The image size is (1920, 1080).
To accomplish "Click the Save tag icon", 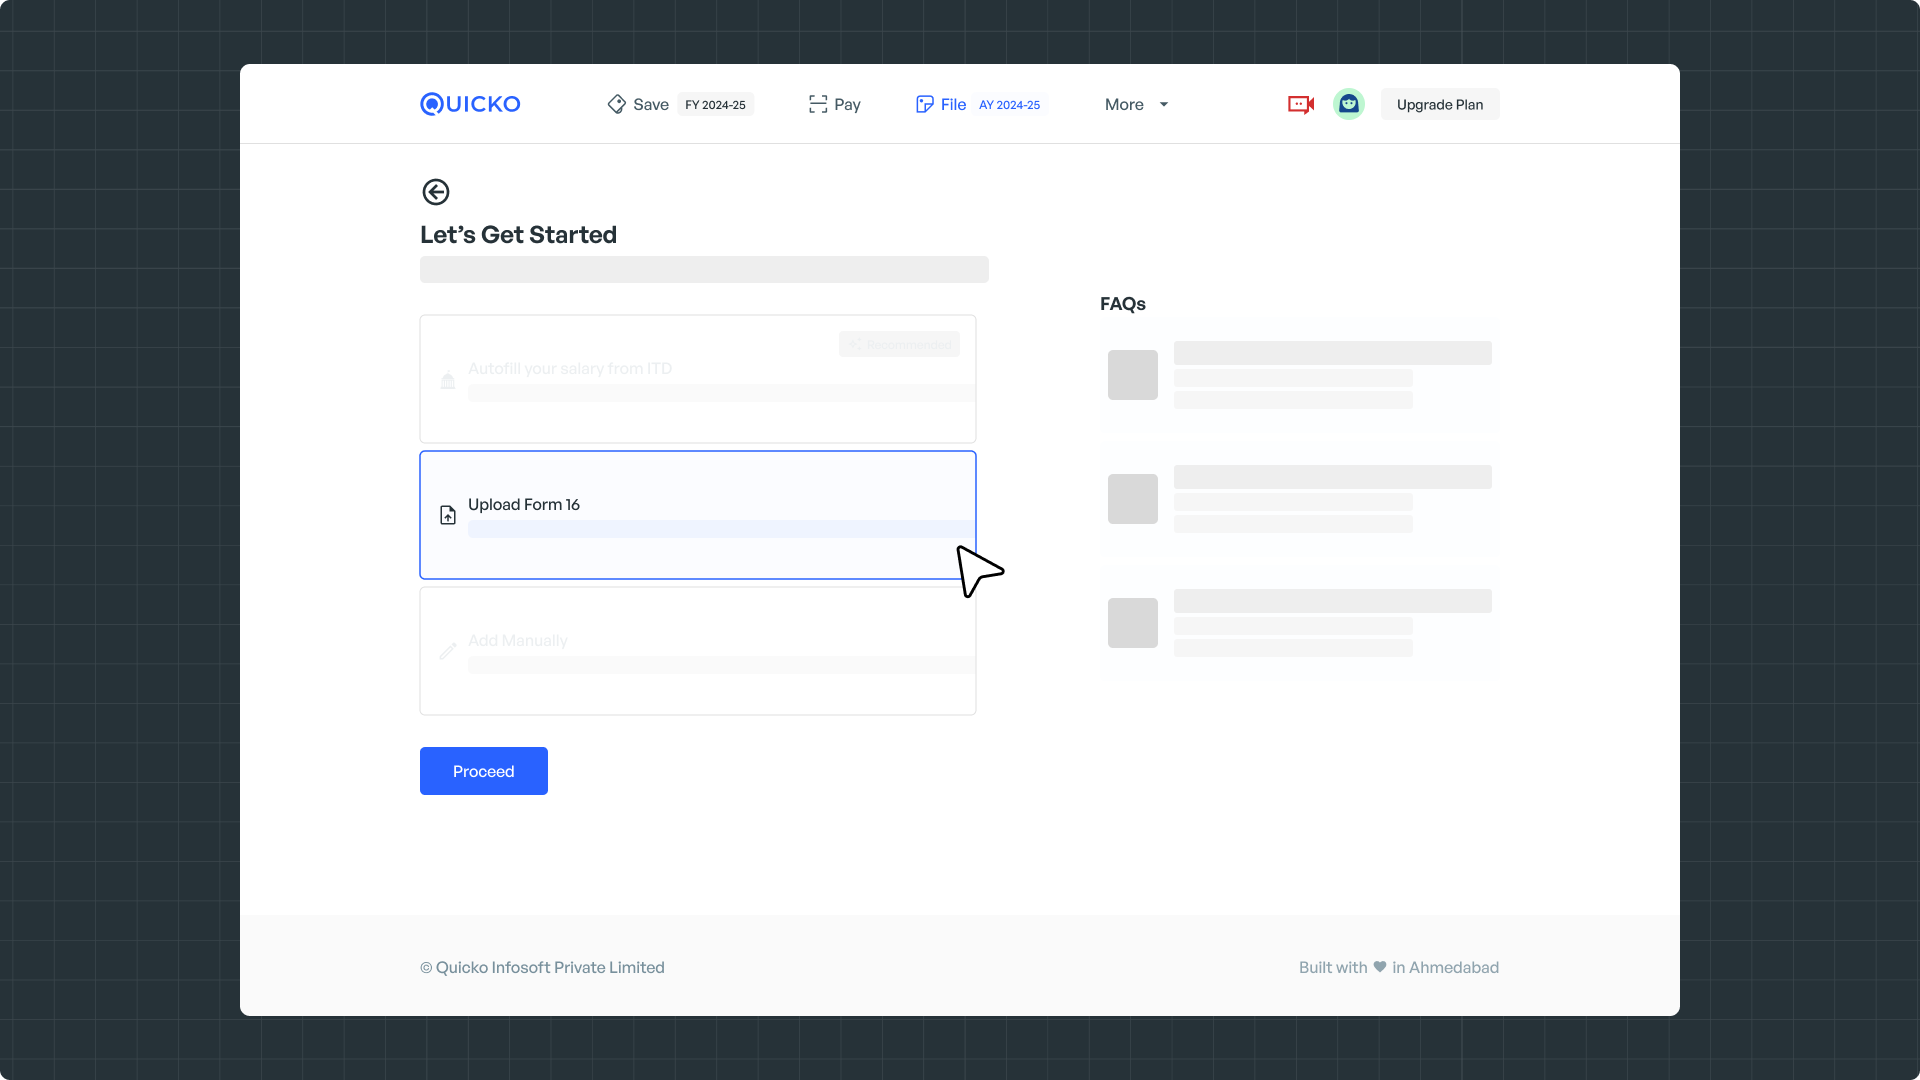I will pyautogui.click(x=616, y=104).
